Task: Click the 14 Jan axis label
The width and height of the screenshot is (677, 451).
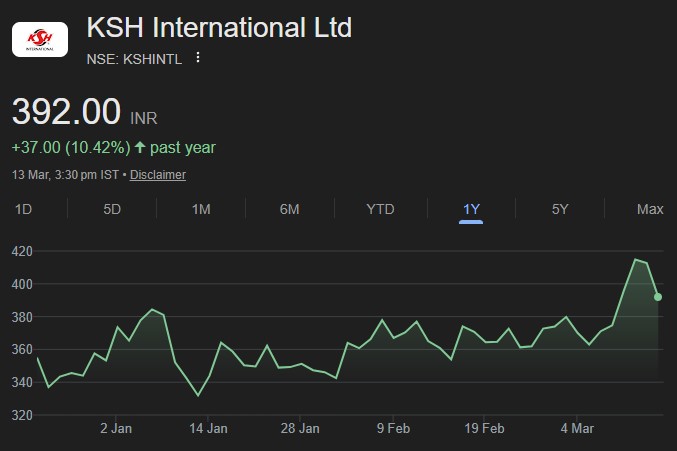Action: pos(208,429)
